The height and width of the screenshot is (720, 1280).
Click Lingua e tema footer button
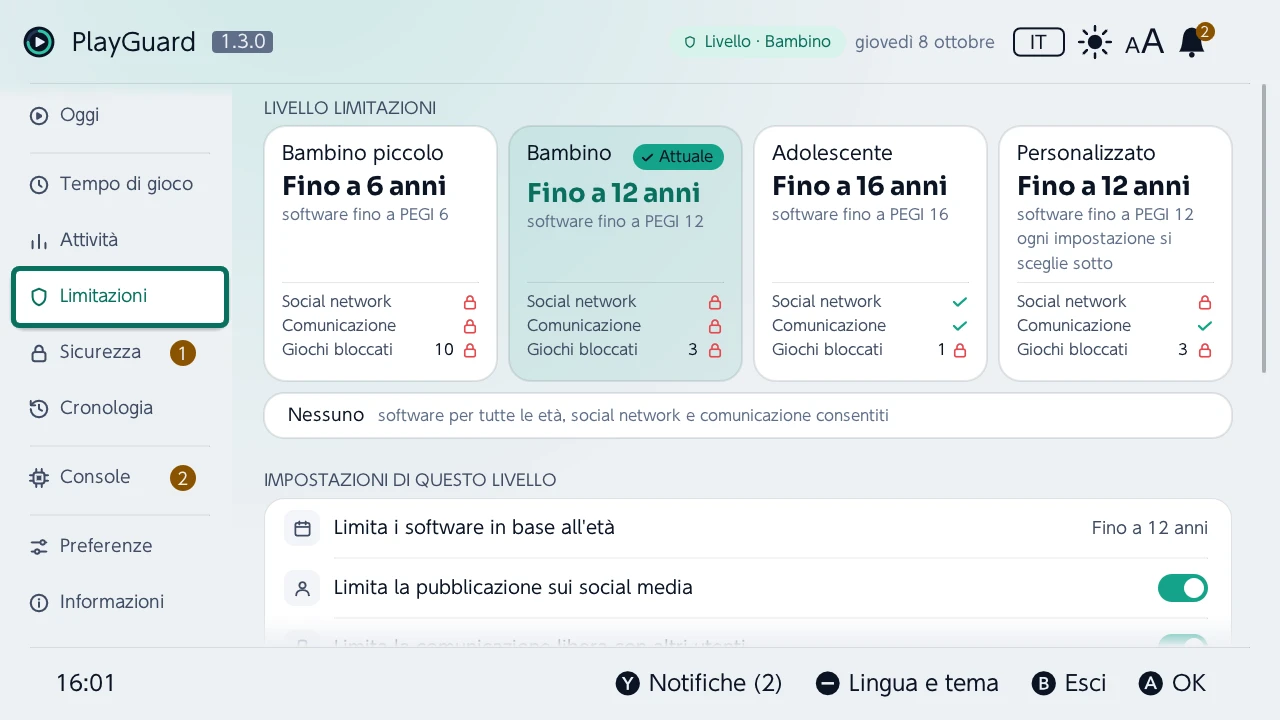click(x=907, y=683)
